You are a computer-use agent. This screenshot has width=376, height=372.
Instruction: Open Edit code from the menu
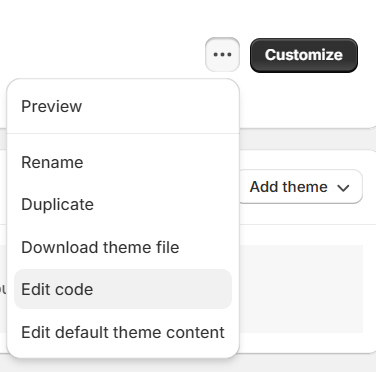(x=123, y=289)
